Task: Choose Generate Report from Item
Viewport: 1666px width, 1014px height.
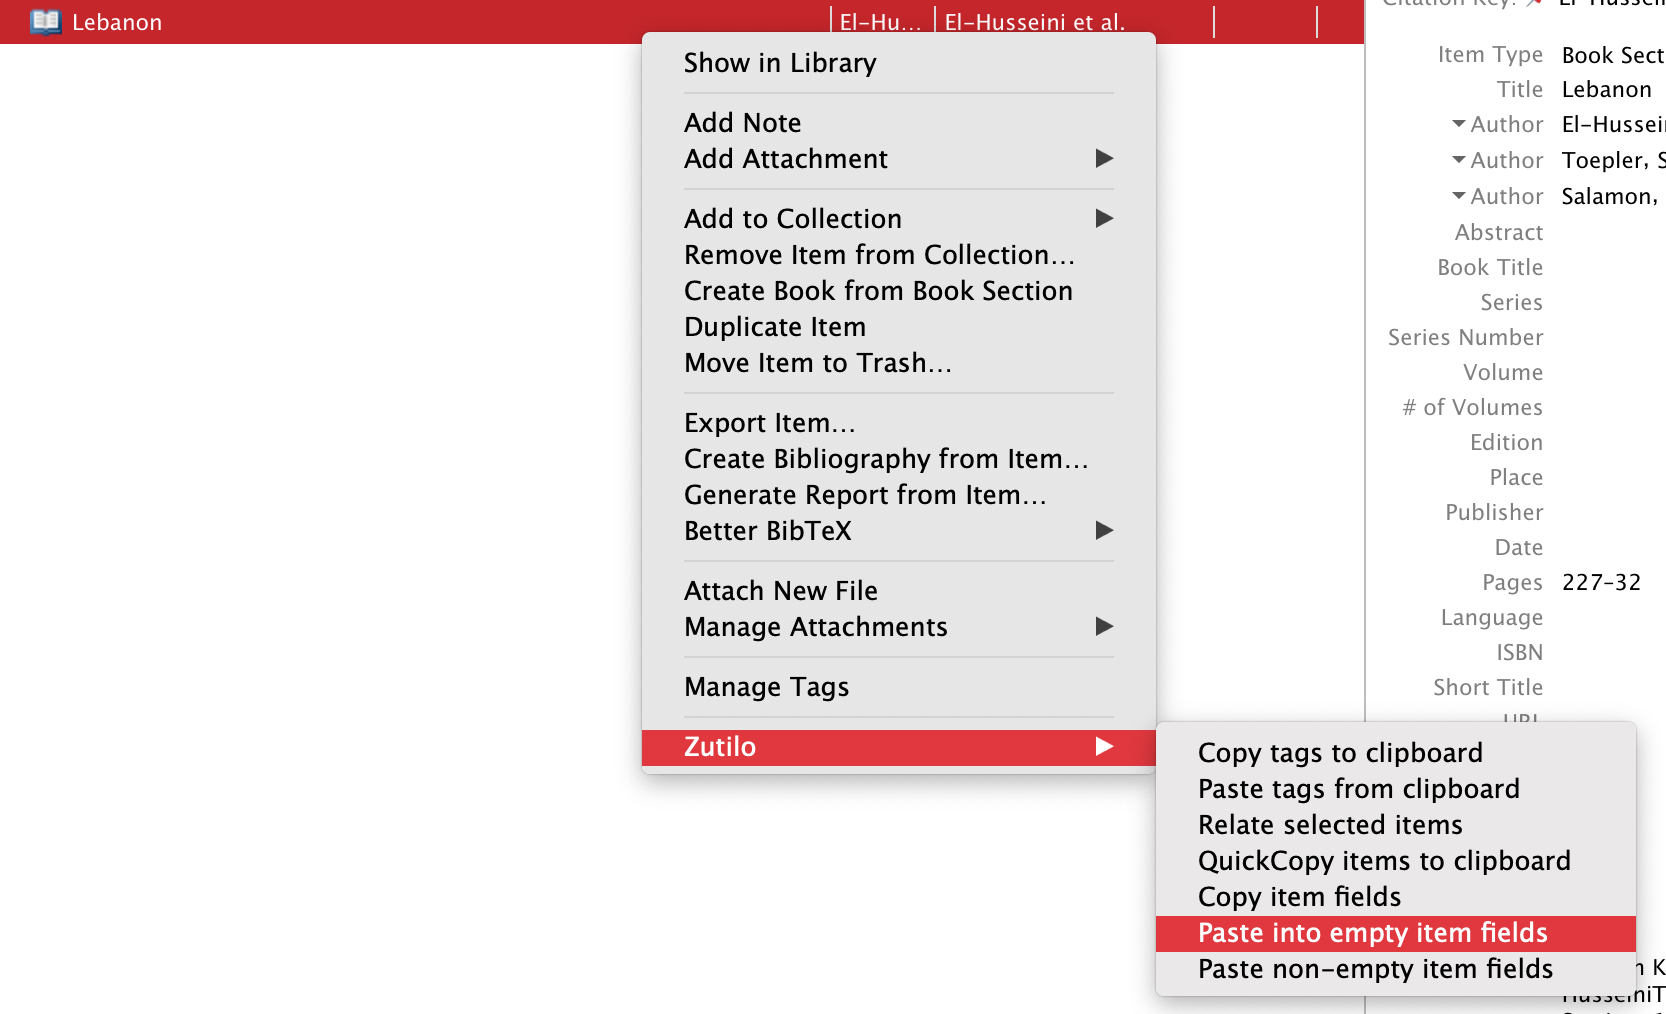Action: tap(864, 494)
